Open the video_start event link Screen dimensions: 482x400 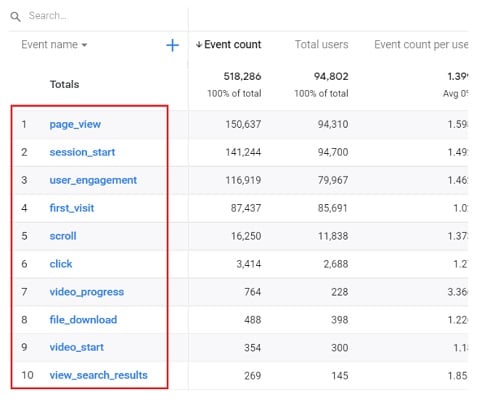(x=76, y=347)
